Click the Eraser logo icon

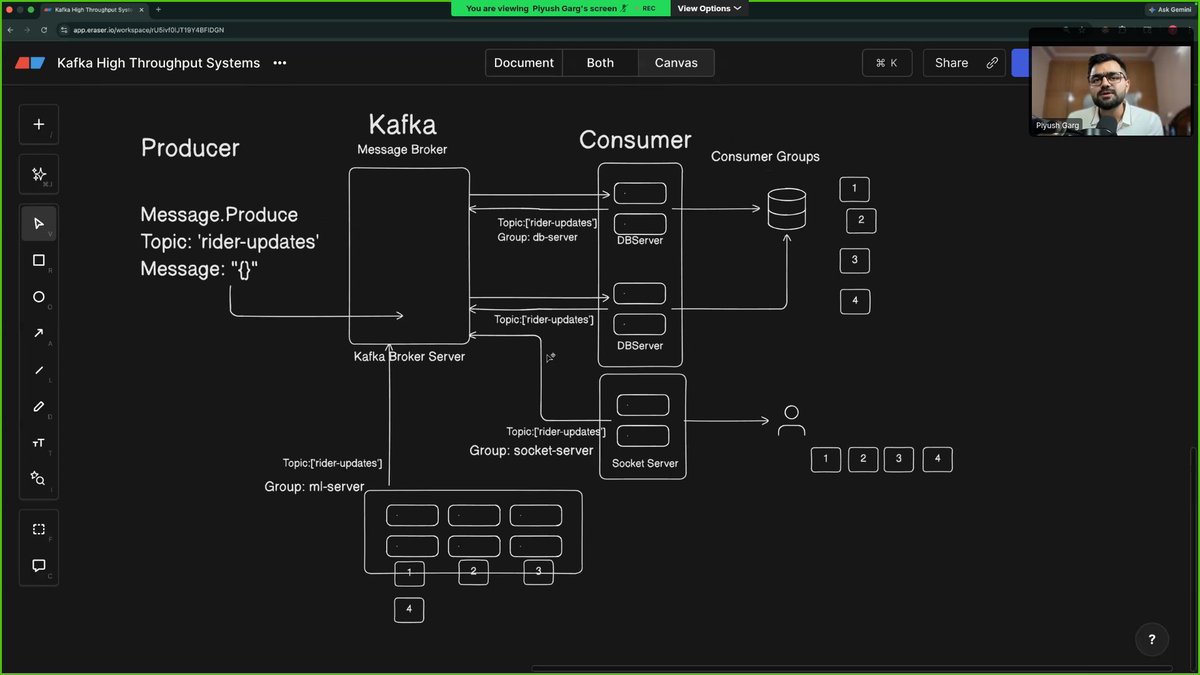[30, 63]
